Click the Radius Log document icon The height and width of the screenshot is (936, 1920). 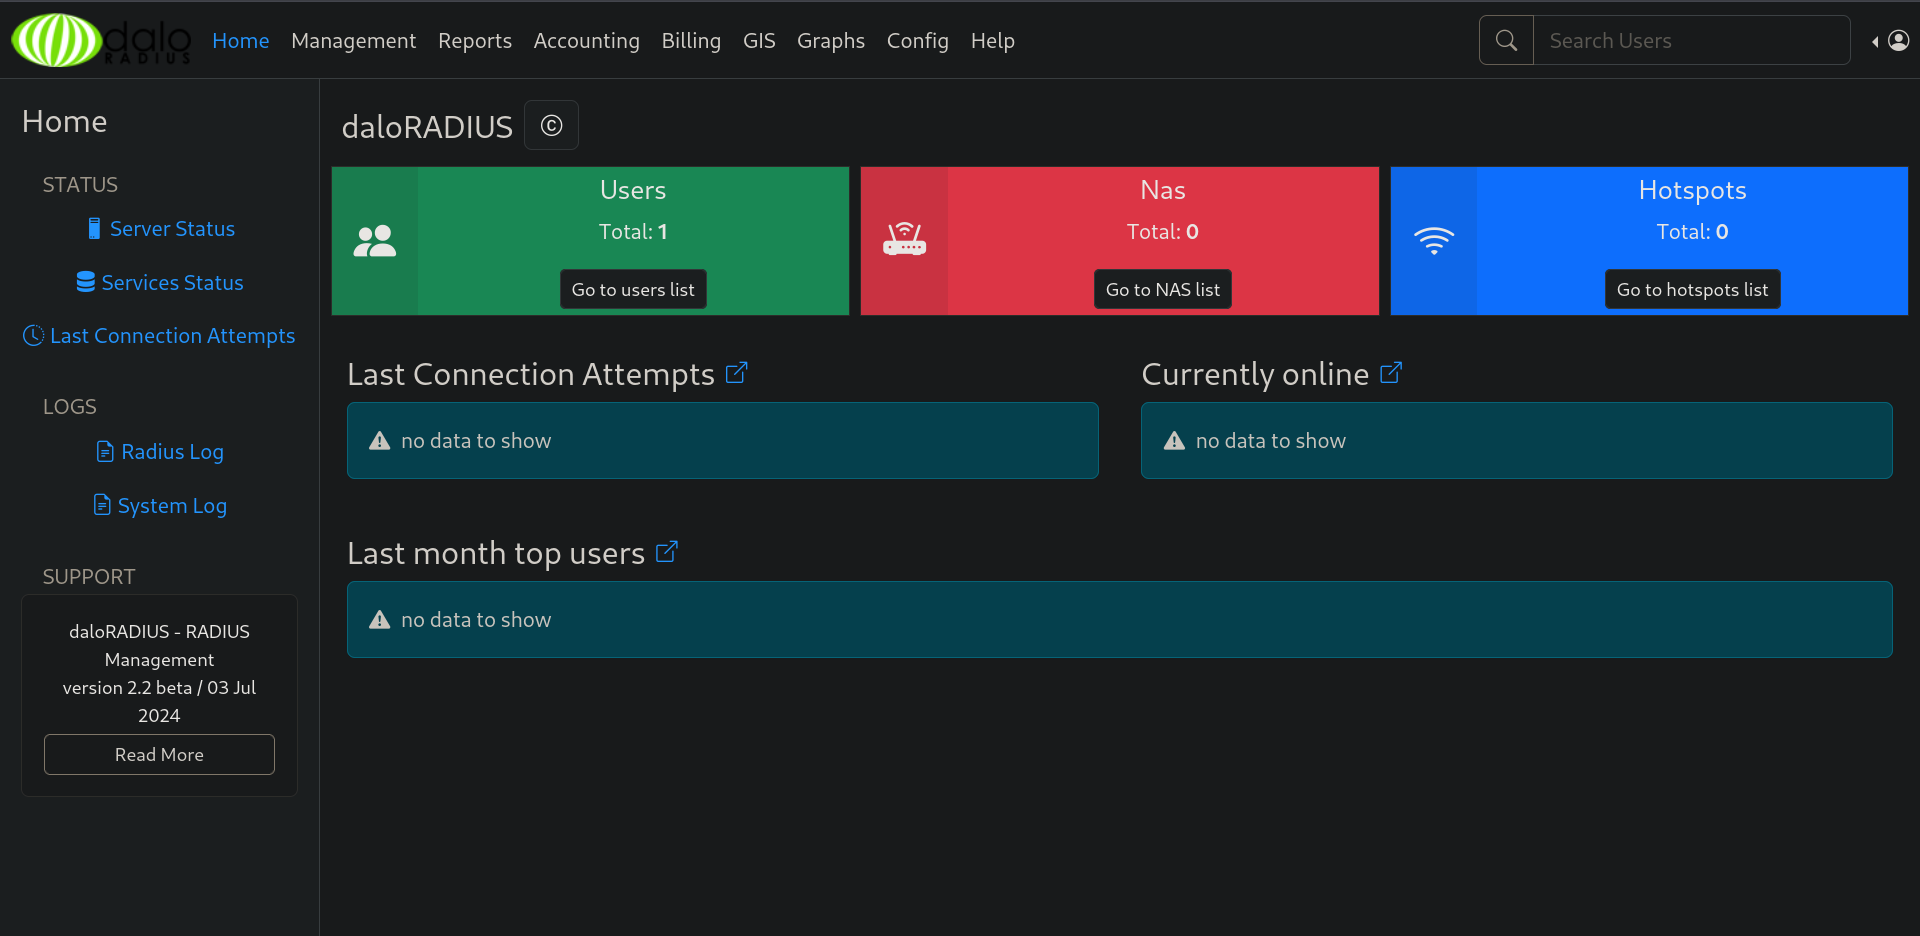tap(105, 451)
